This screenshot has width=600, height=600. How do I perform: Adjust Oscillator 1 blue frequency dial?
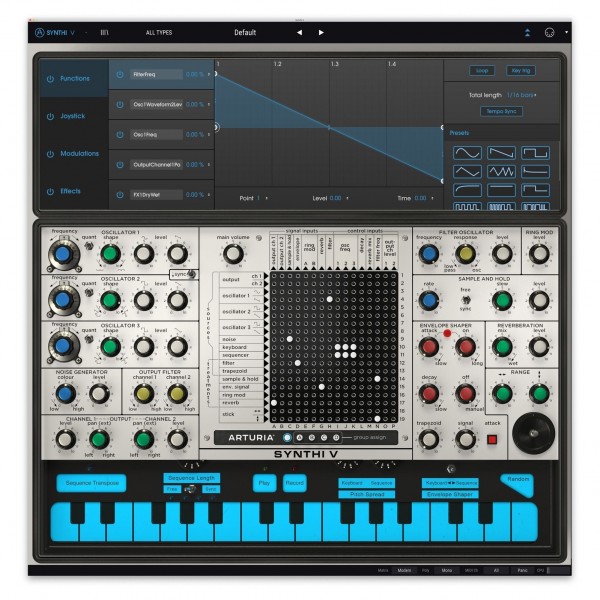64,254
